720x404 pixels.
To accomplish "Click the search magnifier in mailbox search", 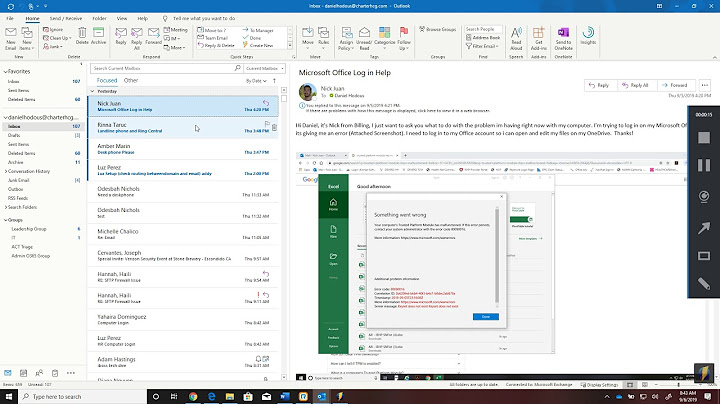I will (x=237, y=68).
